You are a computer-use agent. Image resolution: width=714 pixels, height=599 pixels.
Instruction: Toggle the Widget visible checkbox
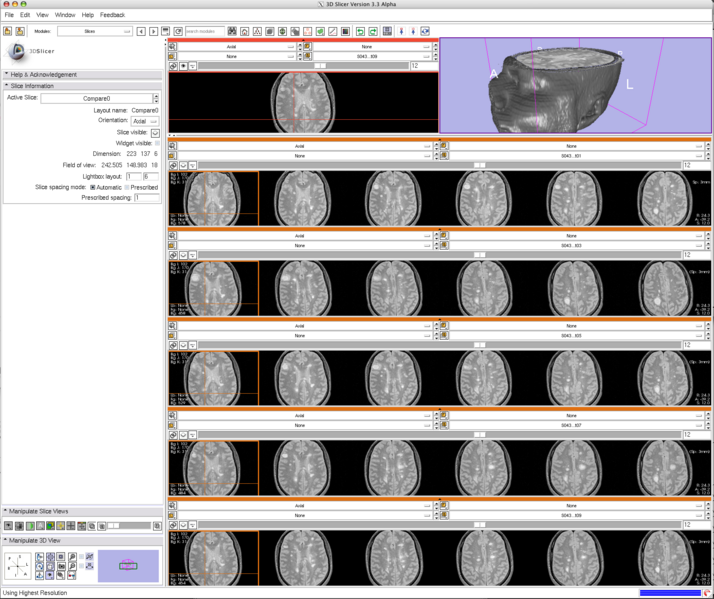[x=157, y=143]
